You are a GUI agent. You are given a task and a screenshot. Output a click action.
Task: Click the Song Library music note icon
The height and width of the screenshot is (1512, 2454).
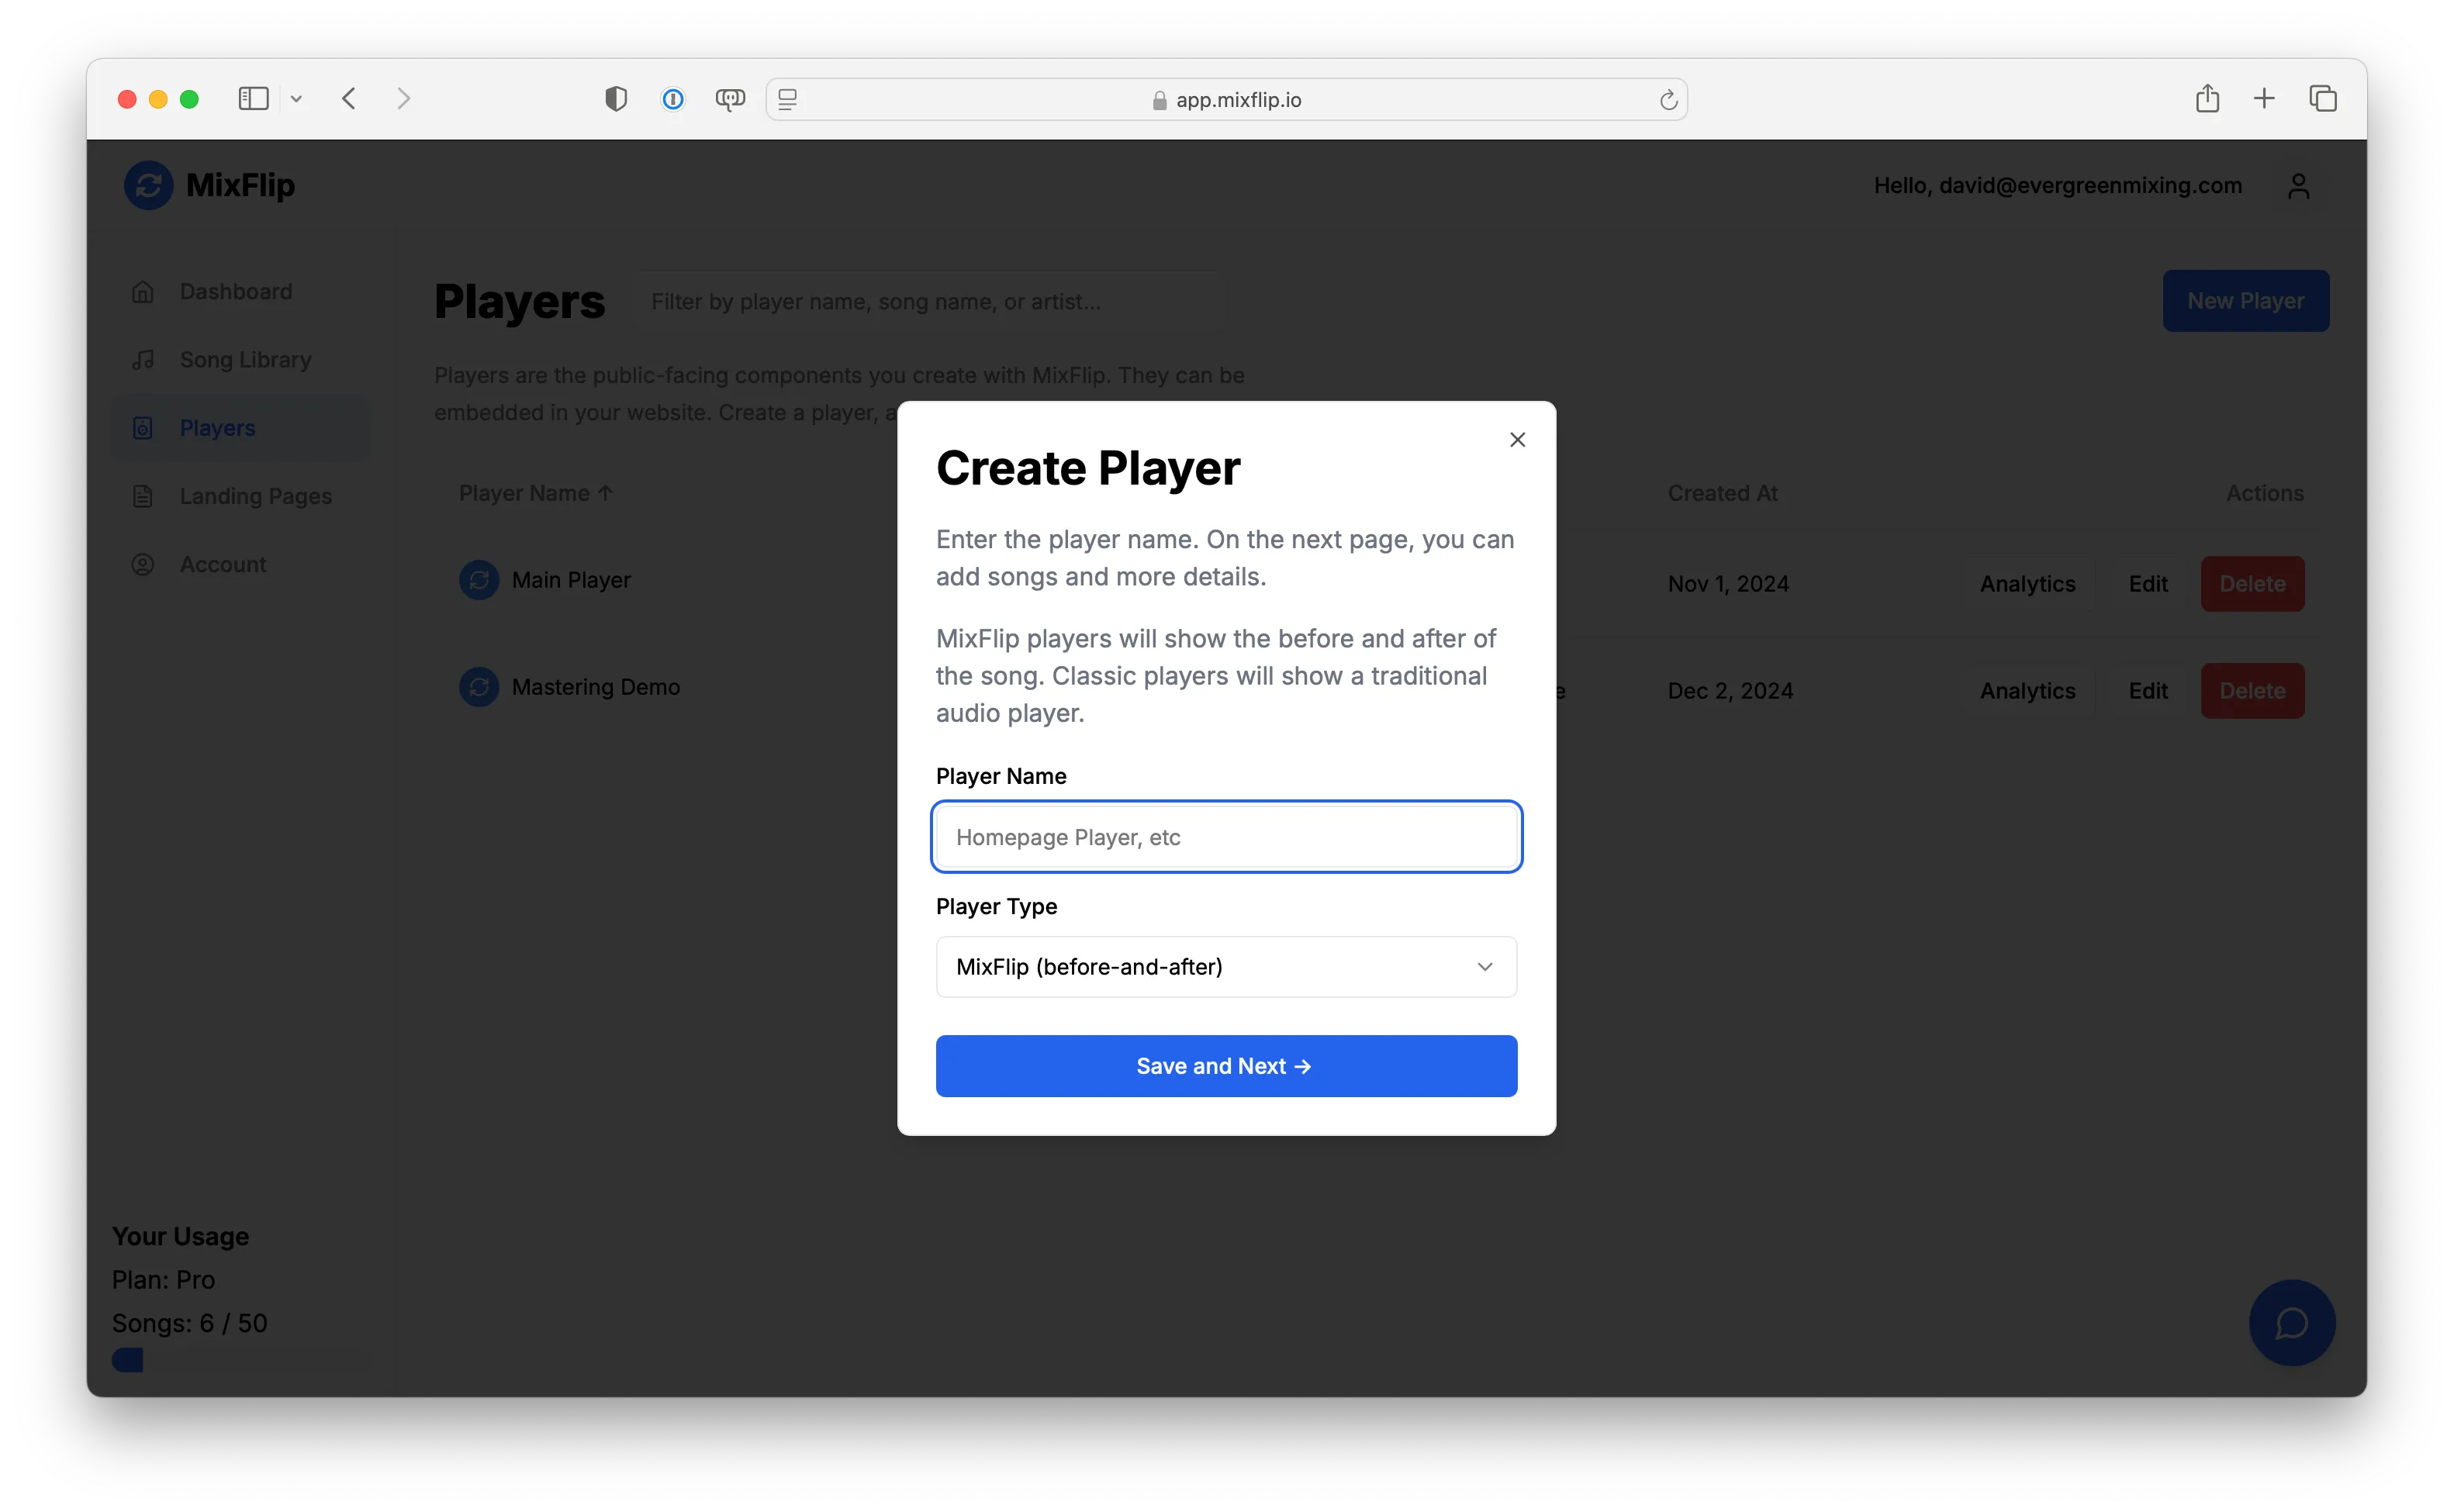(143, 360)
